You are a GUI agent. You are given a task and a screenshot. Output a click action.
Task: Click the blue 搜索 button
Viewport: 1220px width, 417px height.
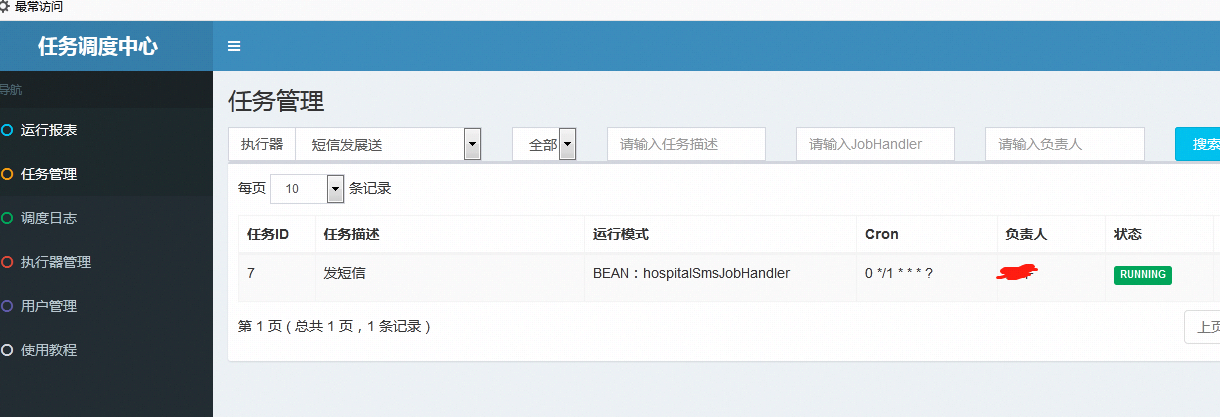(x=1198, y=144)
